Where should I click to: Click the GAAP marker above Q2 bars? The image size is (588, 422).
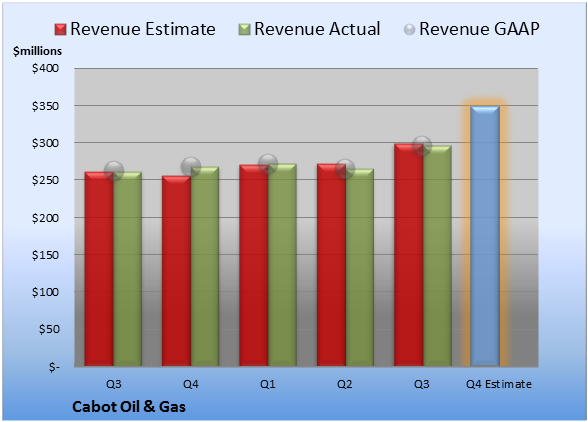tap(345, 169)
